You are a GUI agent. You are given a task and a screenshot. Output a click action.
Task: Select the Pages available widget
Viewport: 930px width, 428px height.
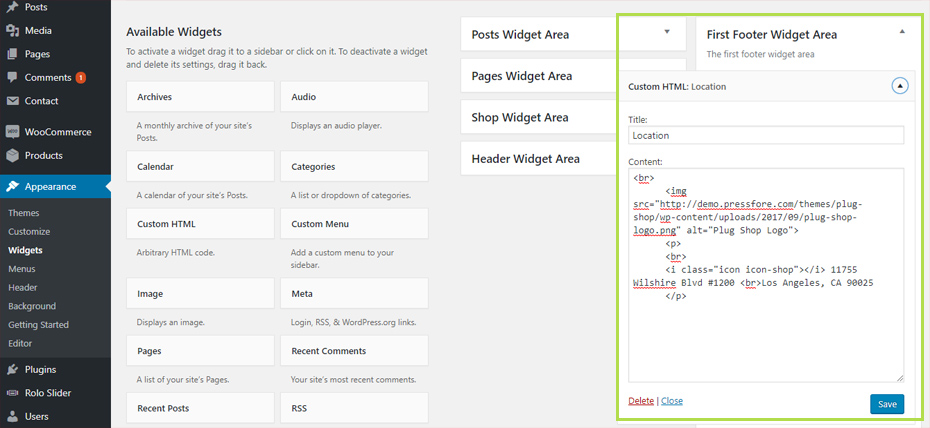200,351
